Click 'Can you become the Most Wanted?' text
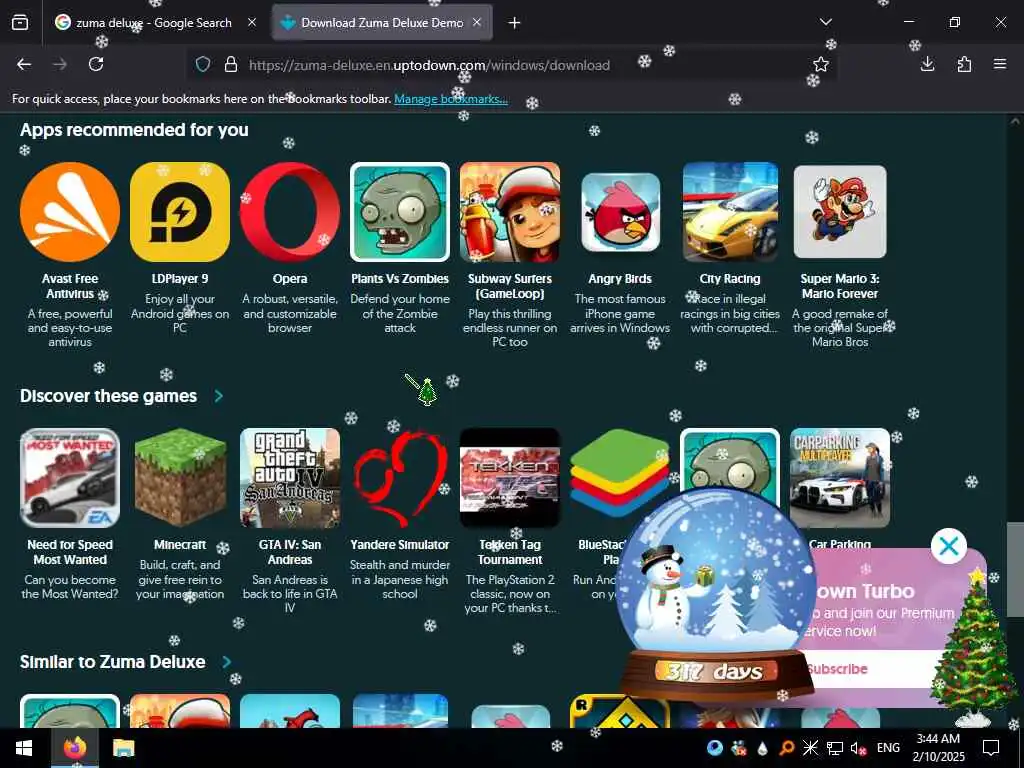 pyautogui.click(x=70, y=586)
